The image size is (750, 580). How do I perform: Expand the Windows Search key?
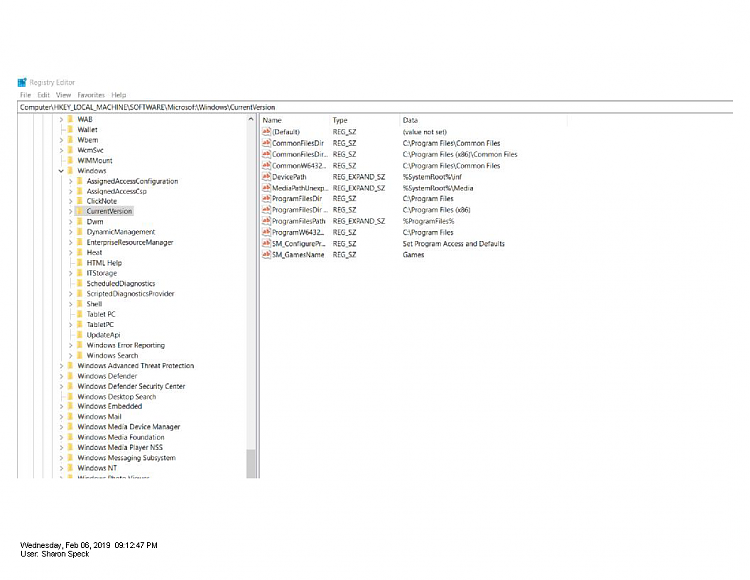coord(70,355)
